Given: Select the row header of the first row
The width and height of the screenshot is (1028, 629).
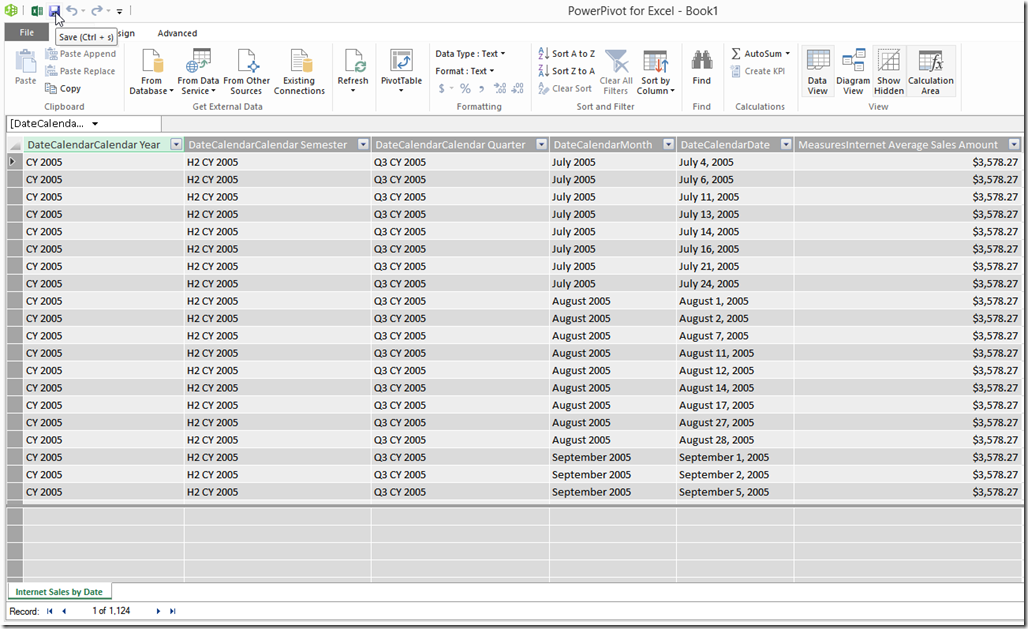Looking at the screenshot, I should click(14, 162).
